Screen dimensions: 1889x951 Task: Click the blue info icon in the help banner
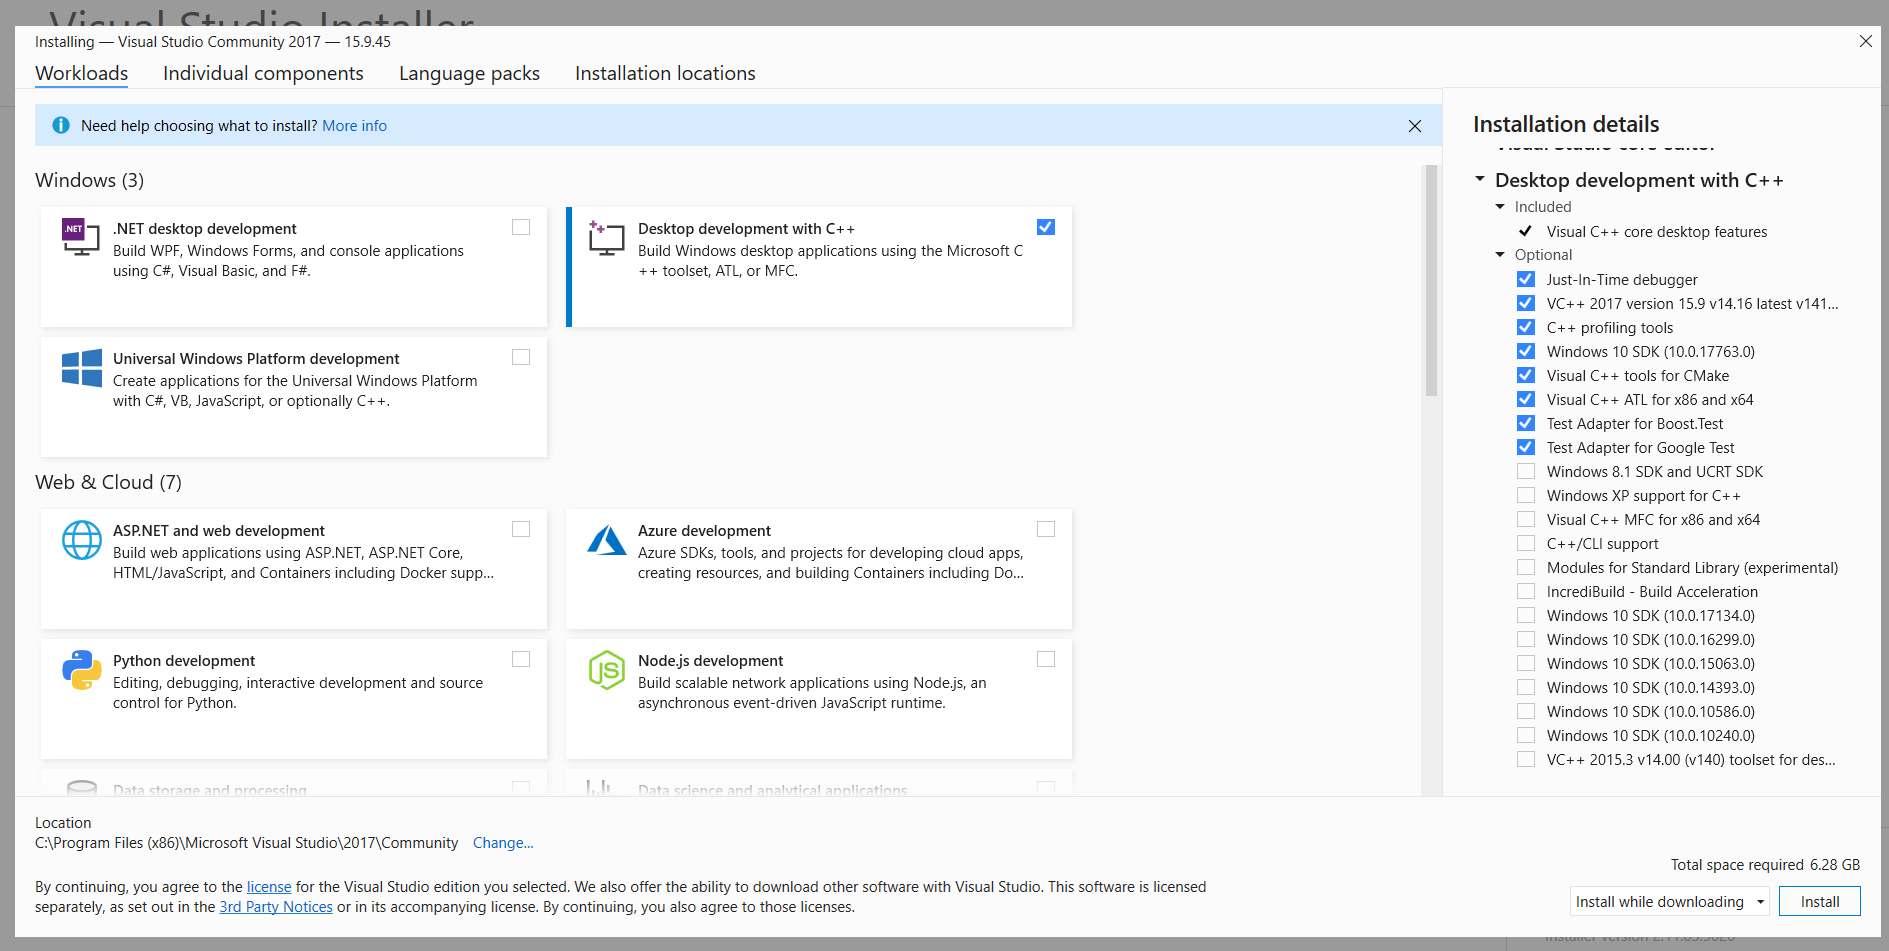click(61, 125)
